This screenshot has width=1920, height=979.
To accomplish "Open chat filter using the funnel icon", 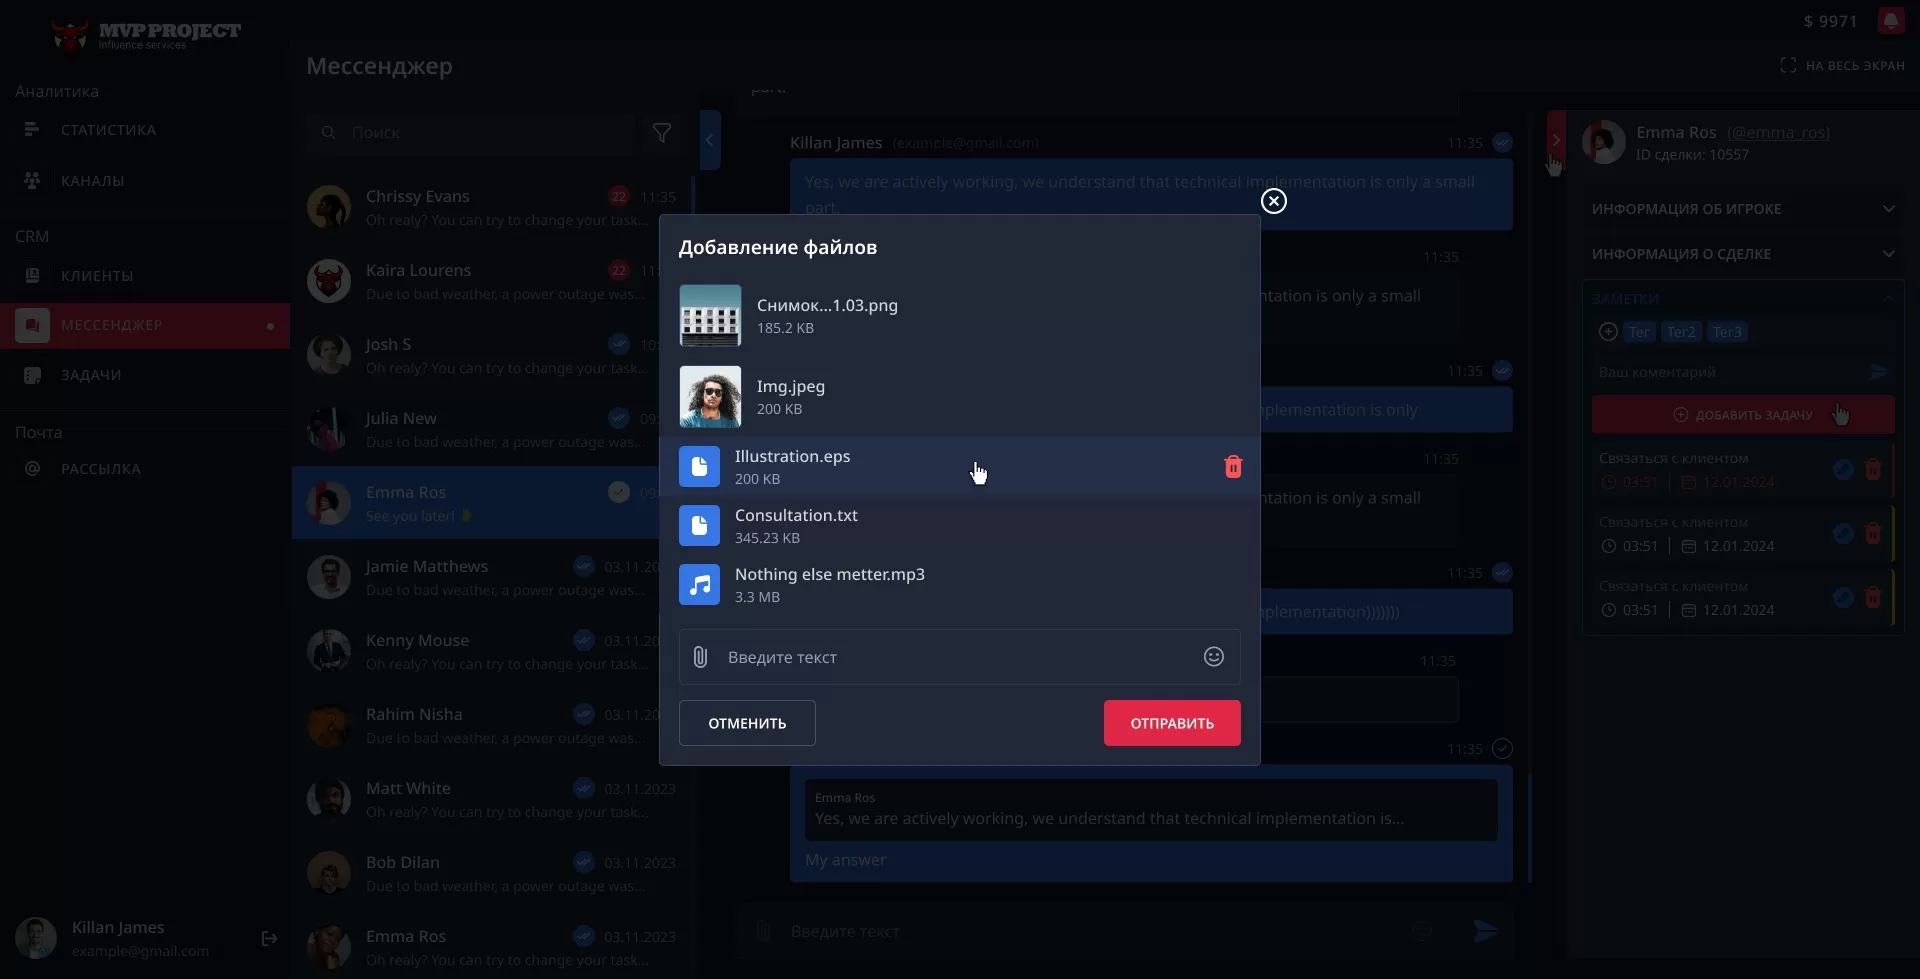I will 661,132.
